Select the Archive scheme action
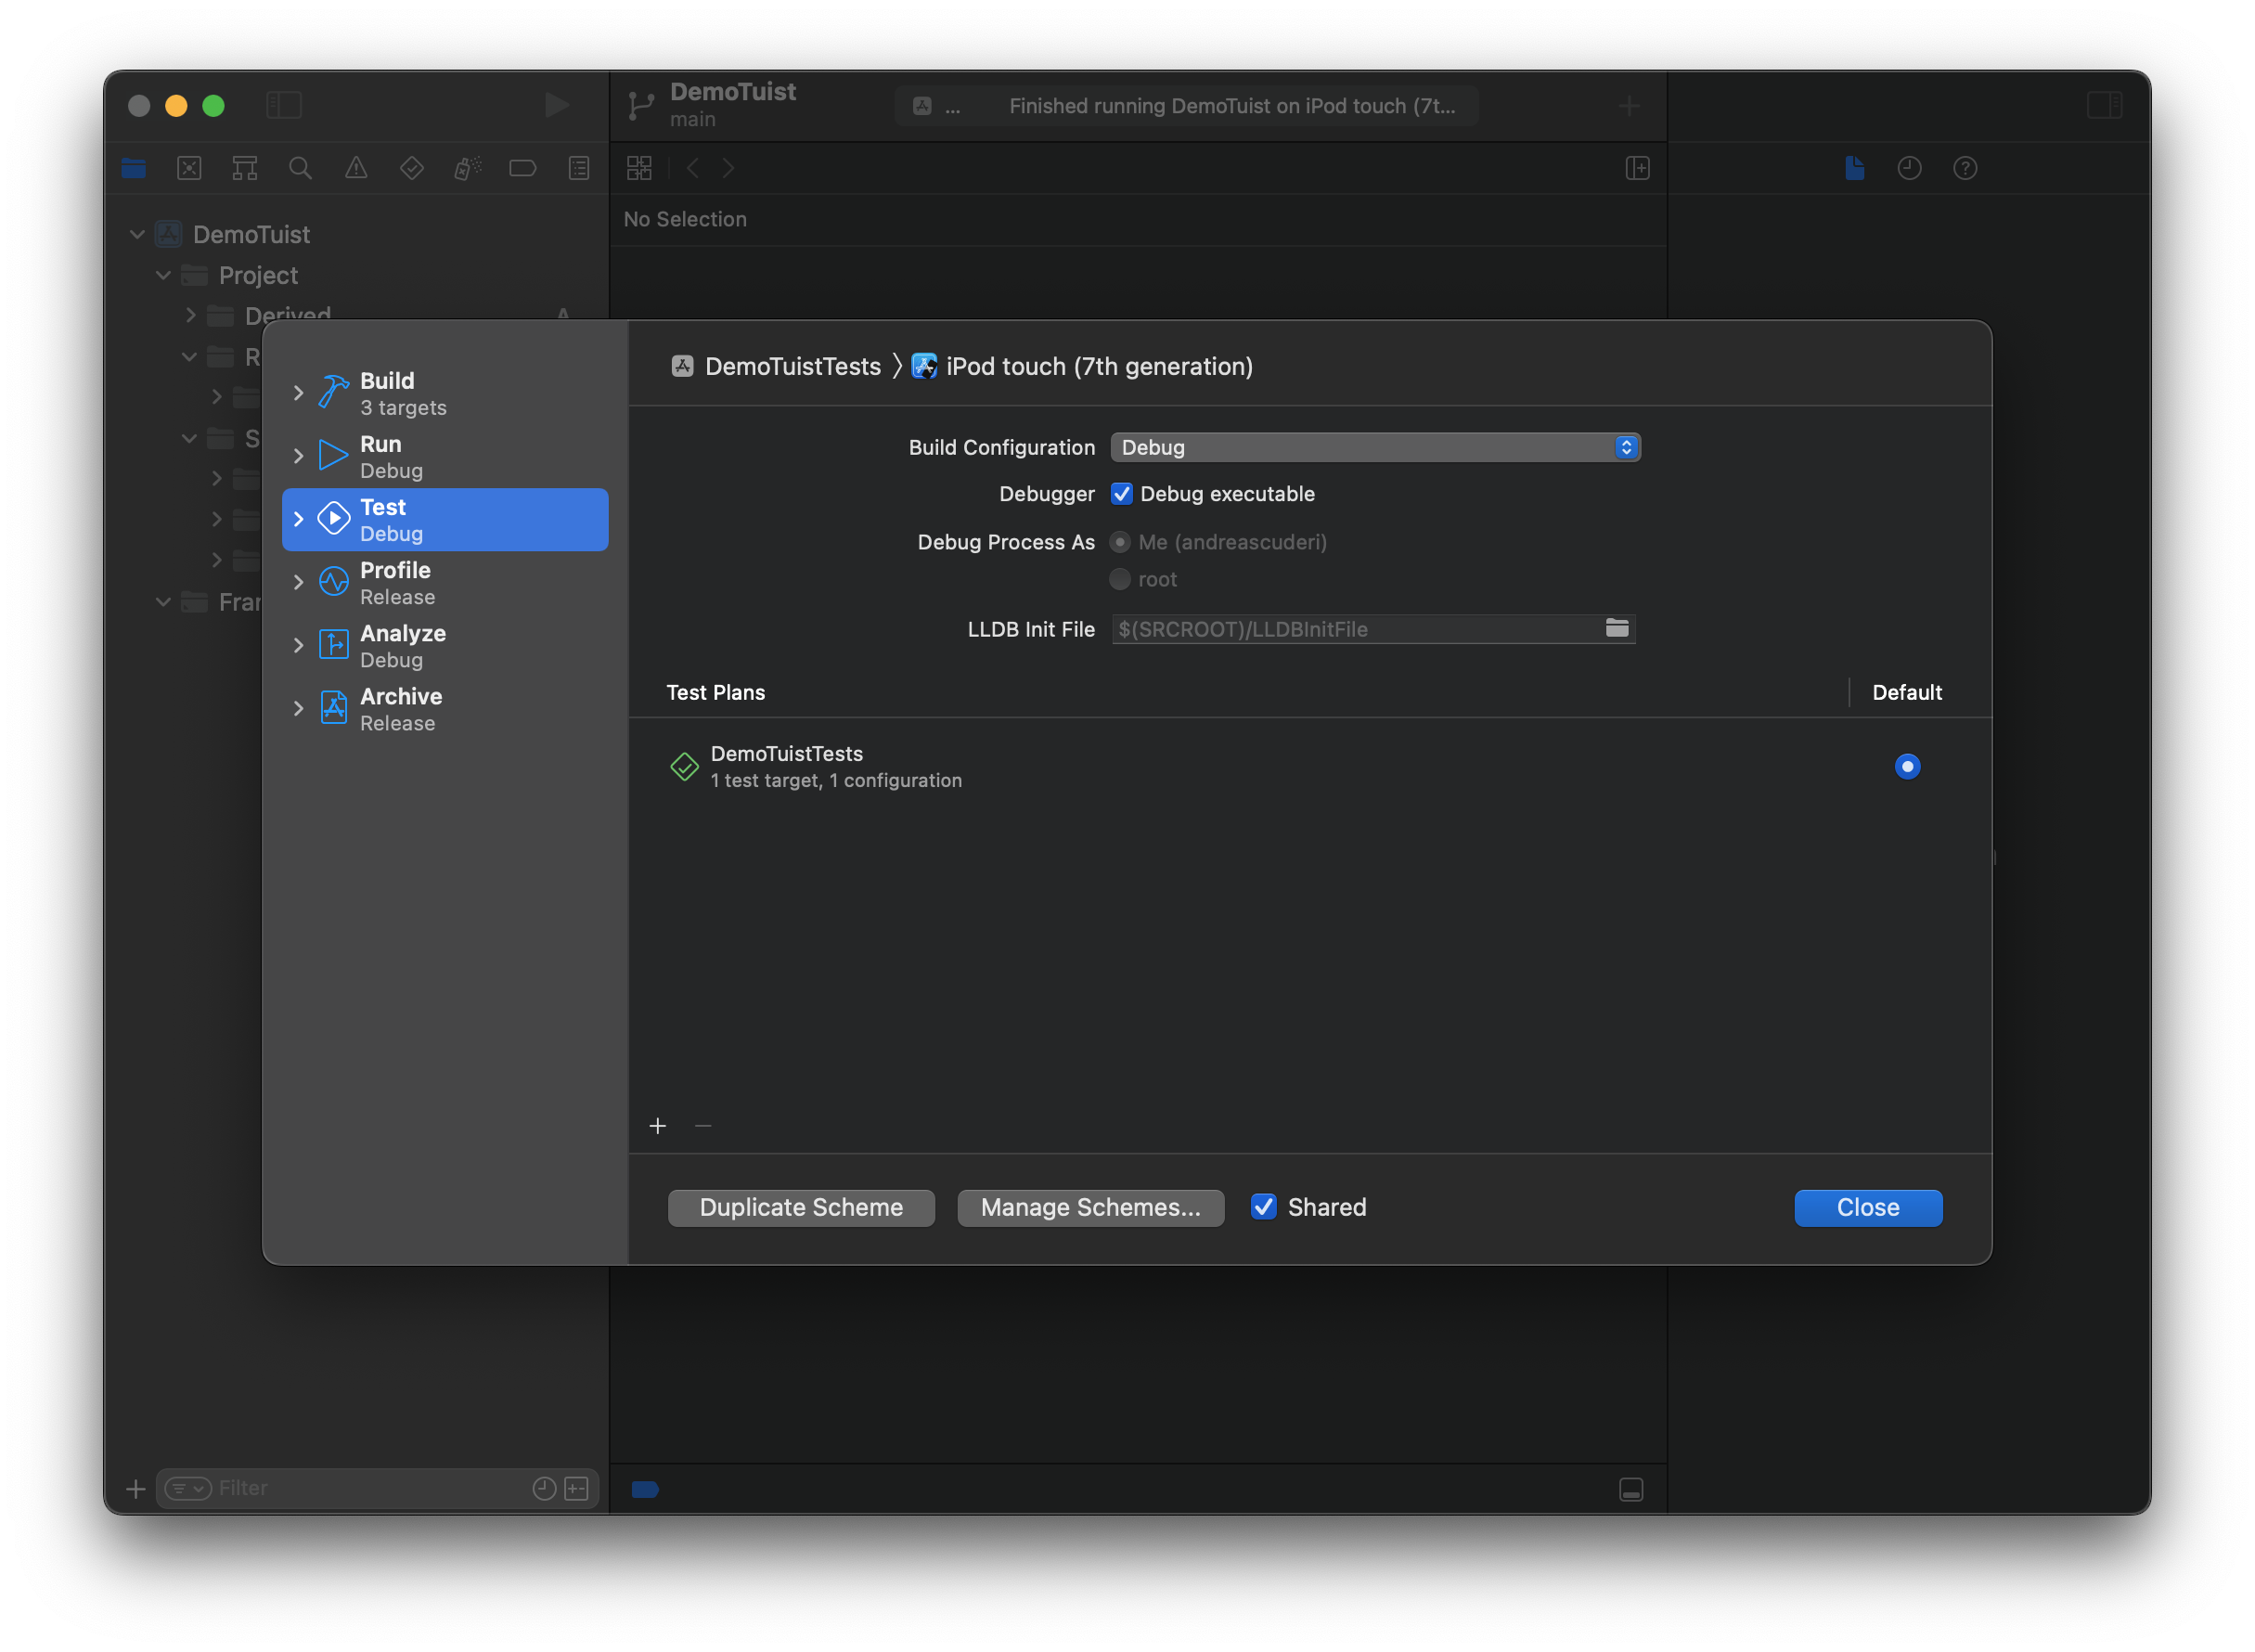 pos(445,708)
